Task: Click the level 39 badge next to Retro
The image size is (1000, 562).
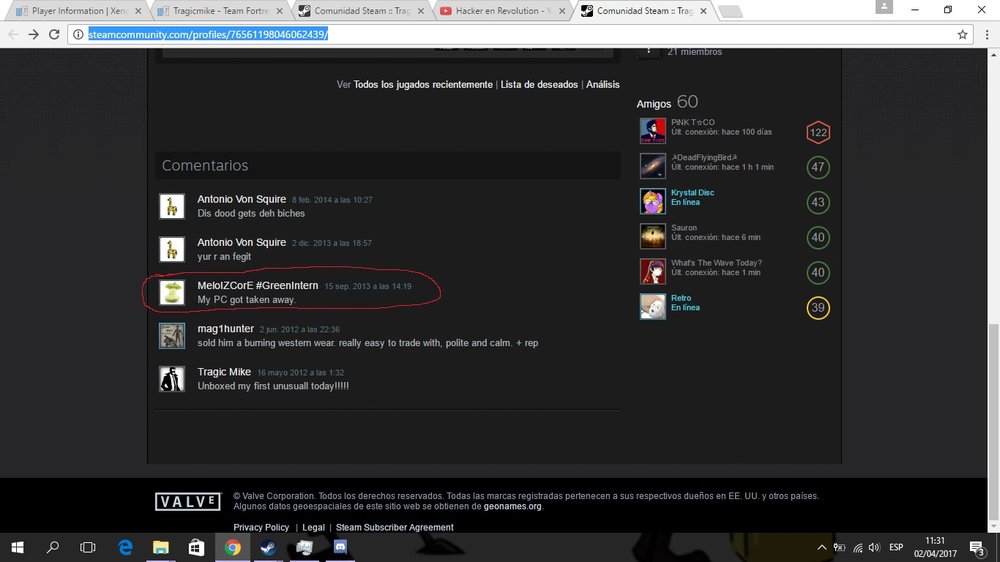Action: click(818, 307)
